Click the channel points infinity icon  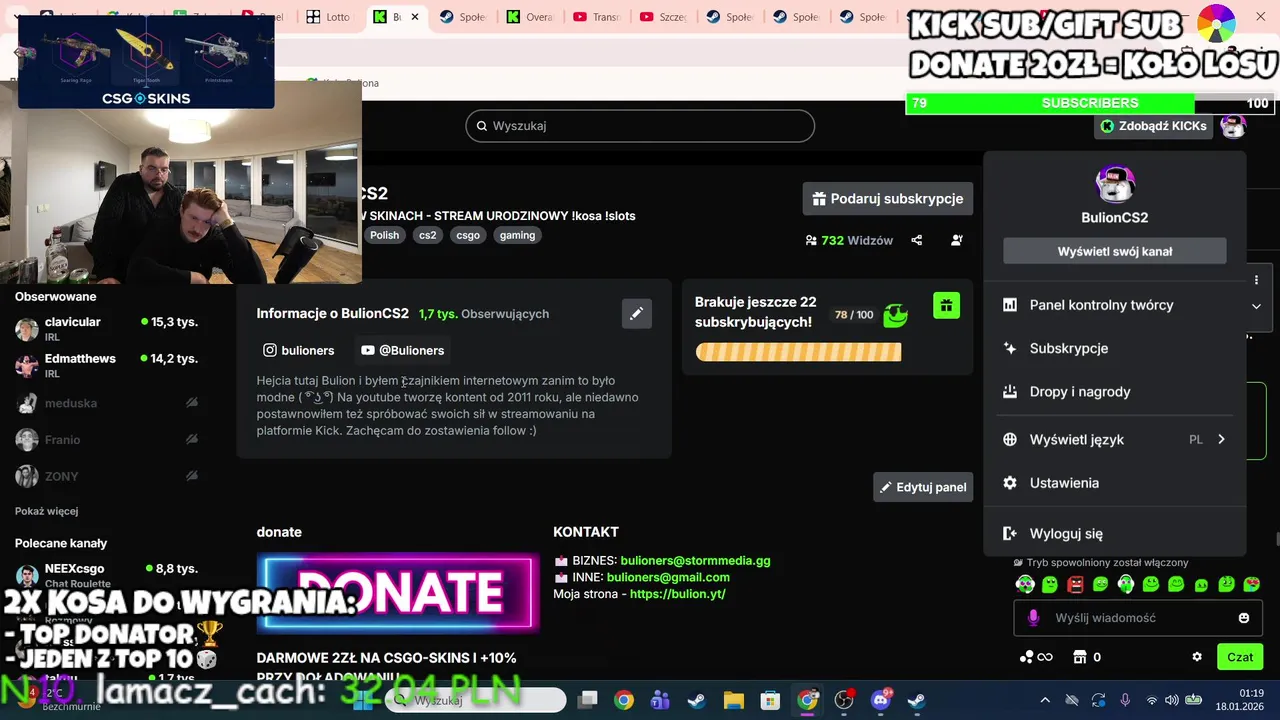click(1035, 657)
